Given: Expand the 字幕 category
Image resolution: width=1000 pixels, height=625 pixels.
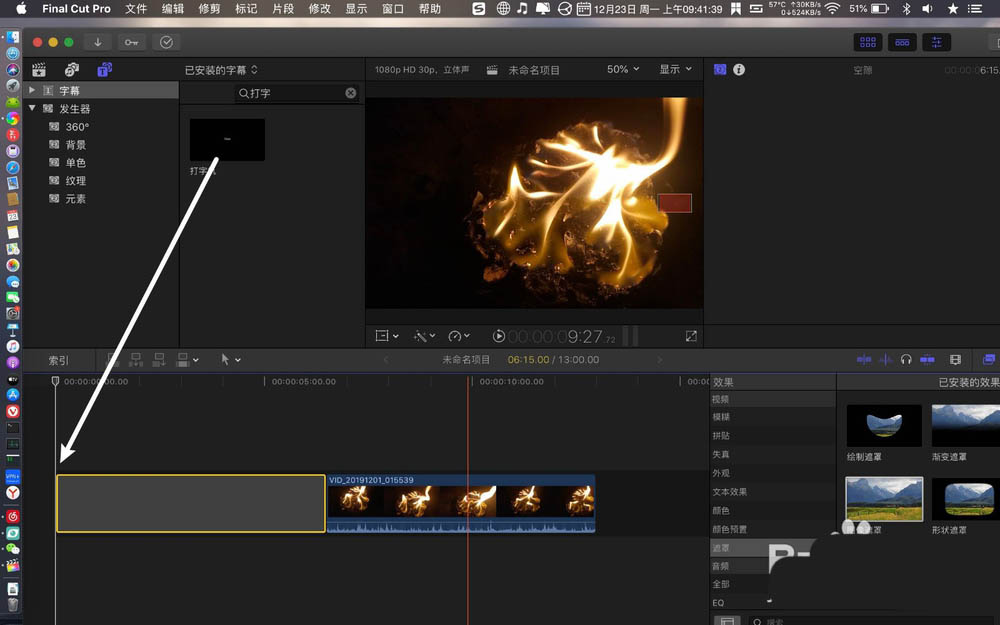Looking at the screenshot, I should 32,91.
